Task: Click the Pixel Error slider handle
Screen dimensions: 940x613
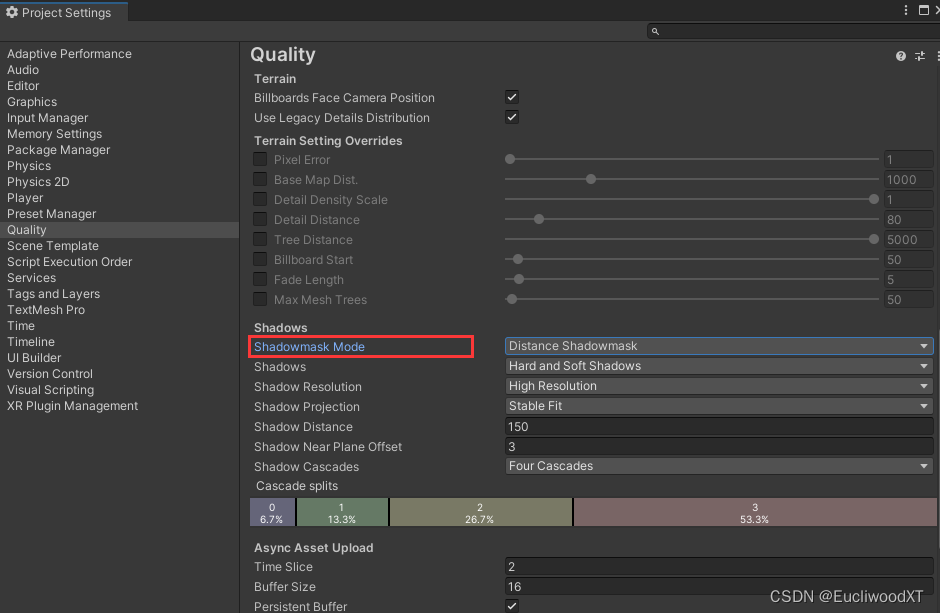Action: [510, 159]
